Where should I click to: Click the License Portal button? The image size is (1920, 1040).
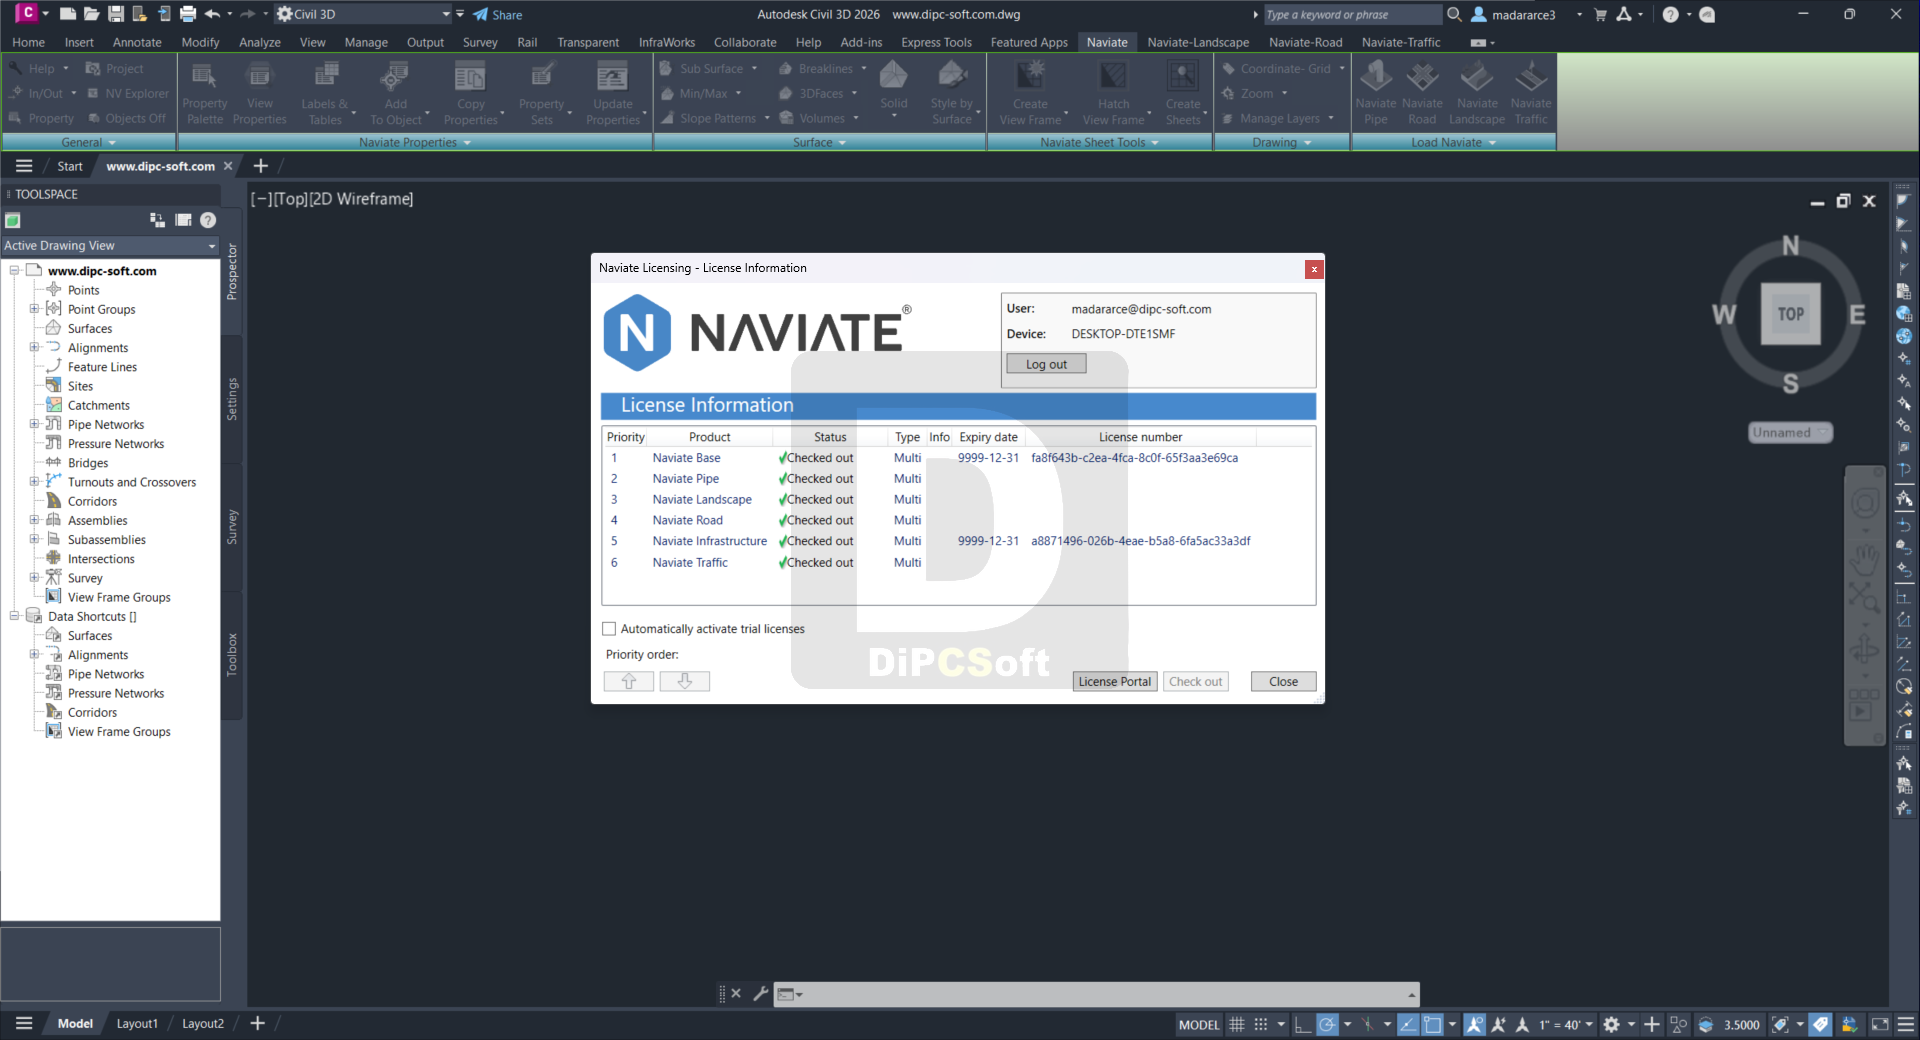1114,681
